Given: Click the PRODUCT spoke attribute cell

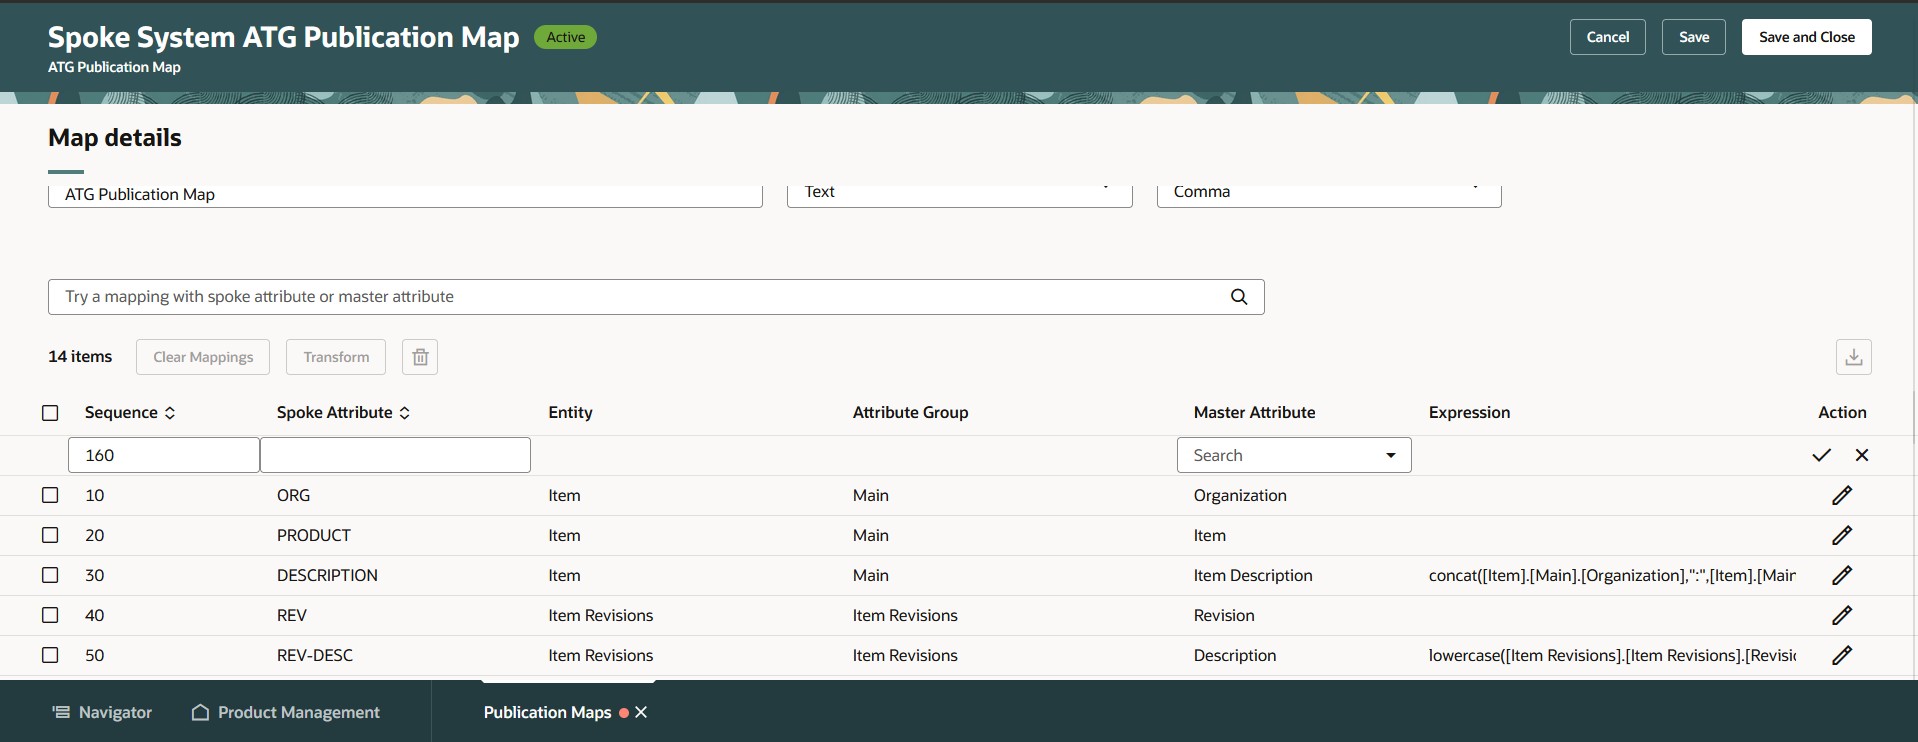Looking at the screenshot, I should (314, 535).
